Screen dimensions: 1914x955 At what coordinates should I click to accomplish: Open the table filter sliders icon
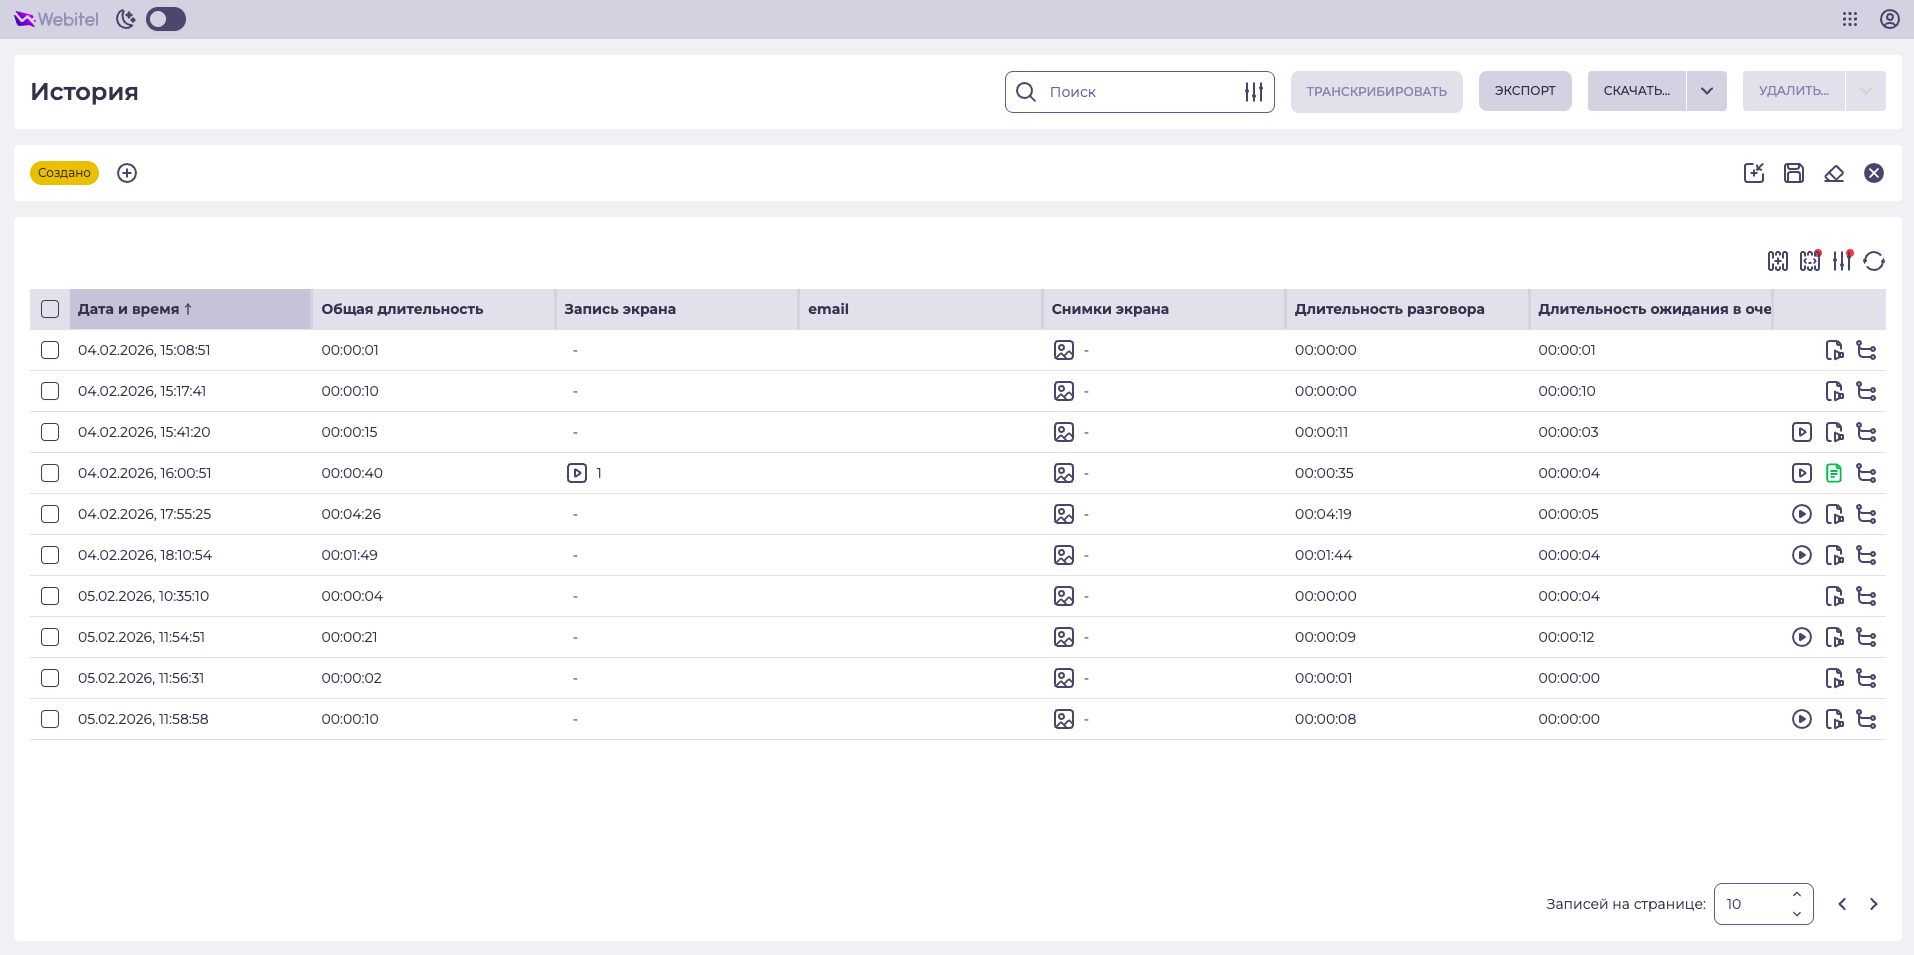[1842, 261]
